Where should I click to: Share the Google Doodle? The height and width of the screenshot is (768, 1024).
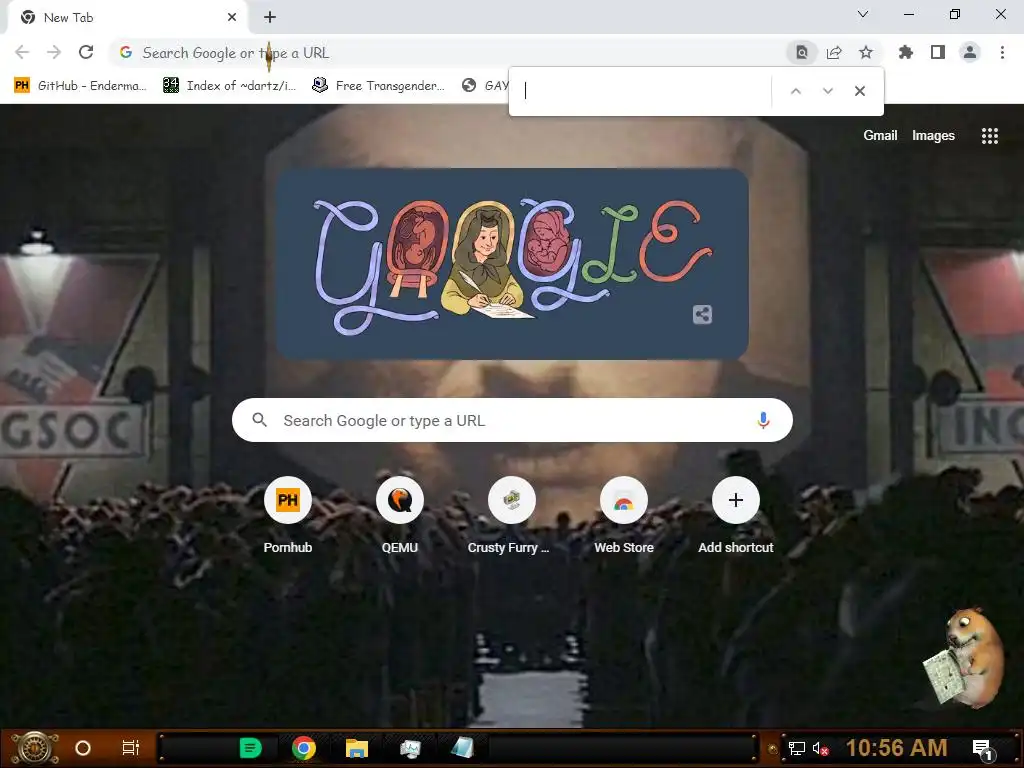702,315
